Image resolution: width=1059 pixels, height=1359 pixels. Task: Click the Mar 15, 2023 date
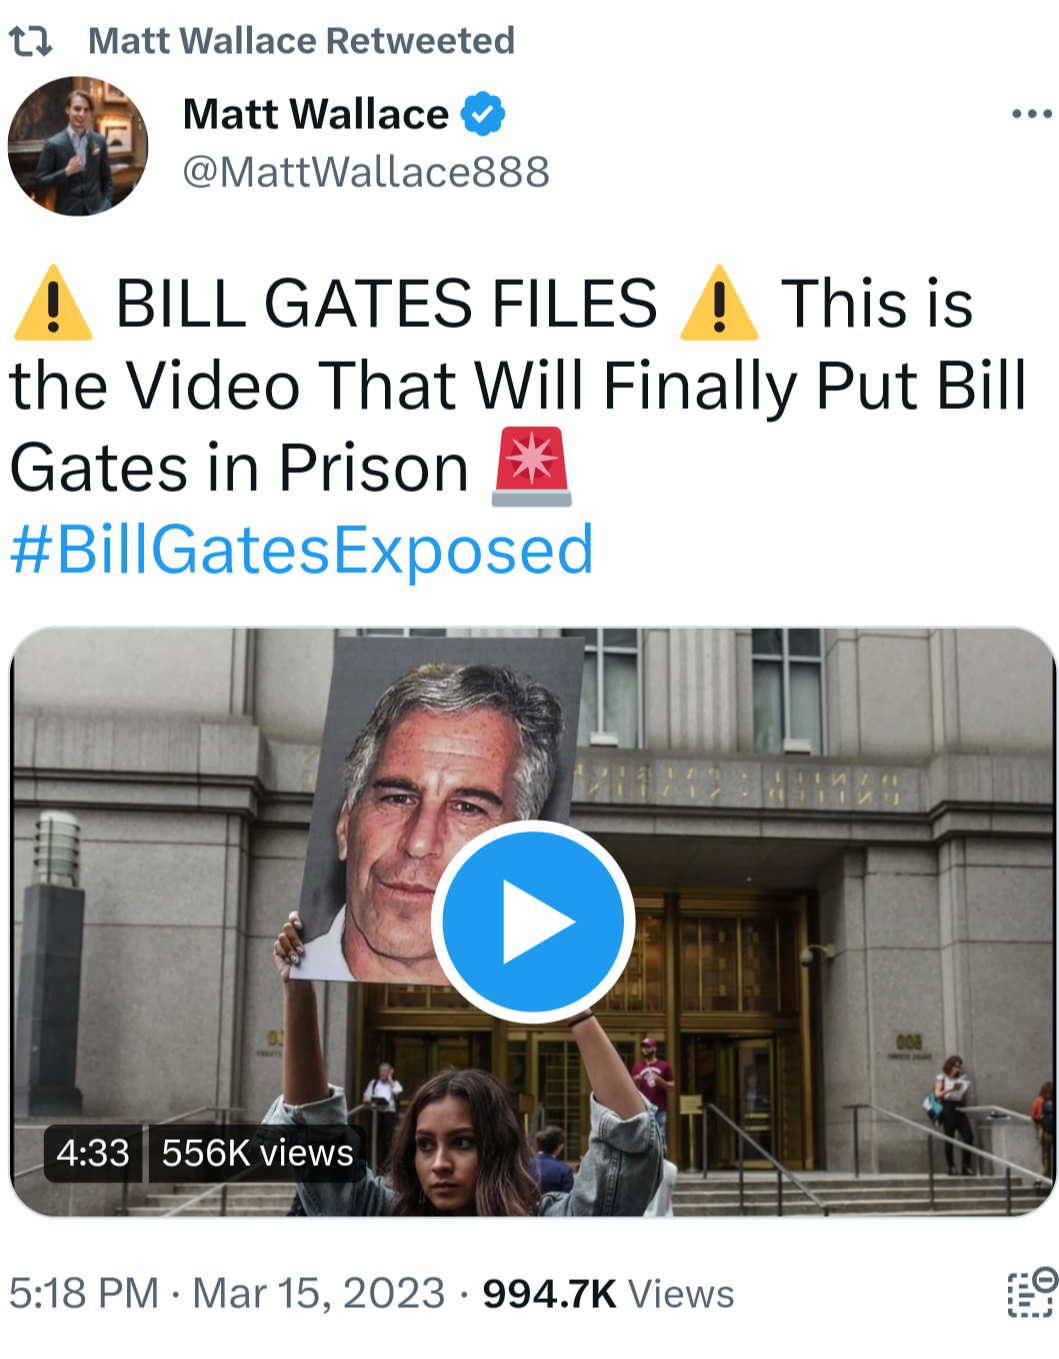coord(318,1293)
